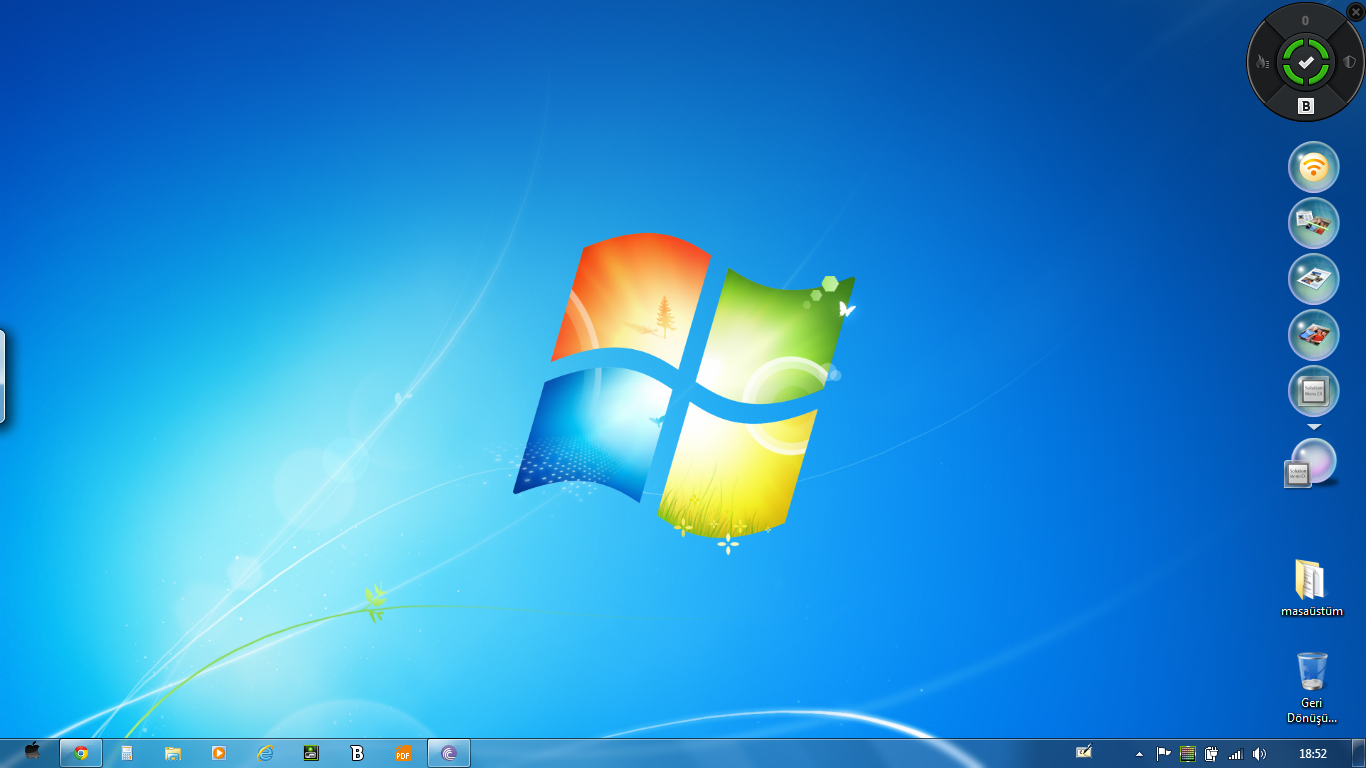The width and height of the screenshot is (1366, 768).
Task: Open the Bitdefender B taskbar icon
Action: tap(357, 753)
